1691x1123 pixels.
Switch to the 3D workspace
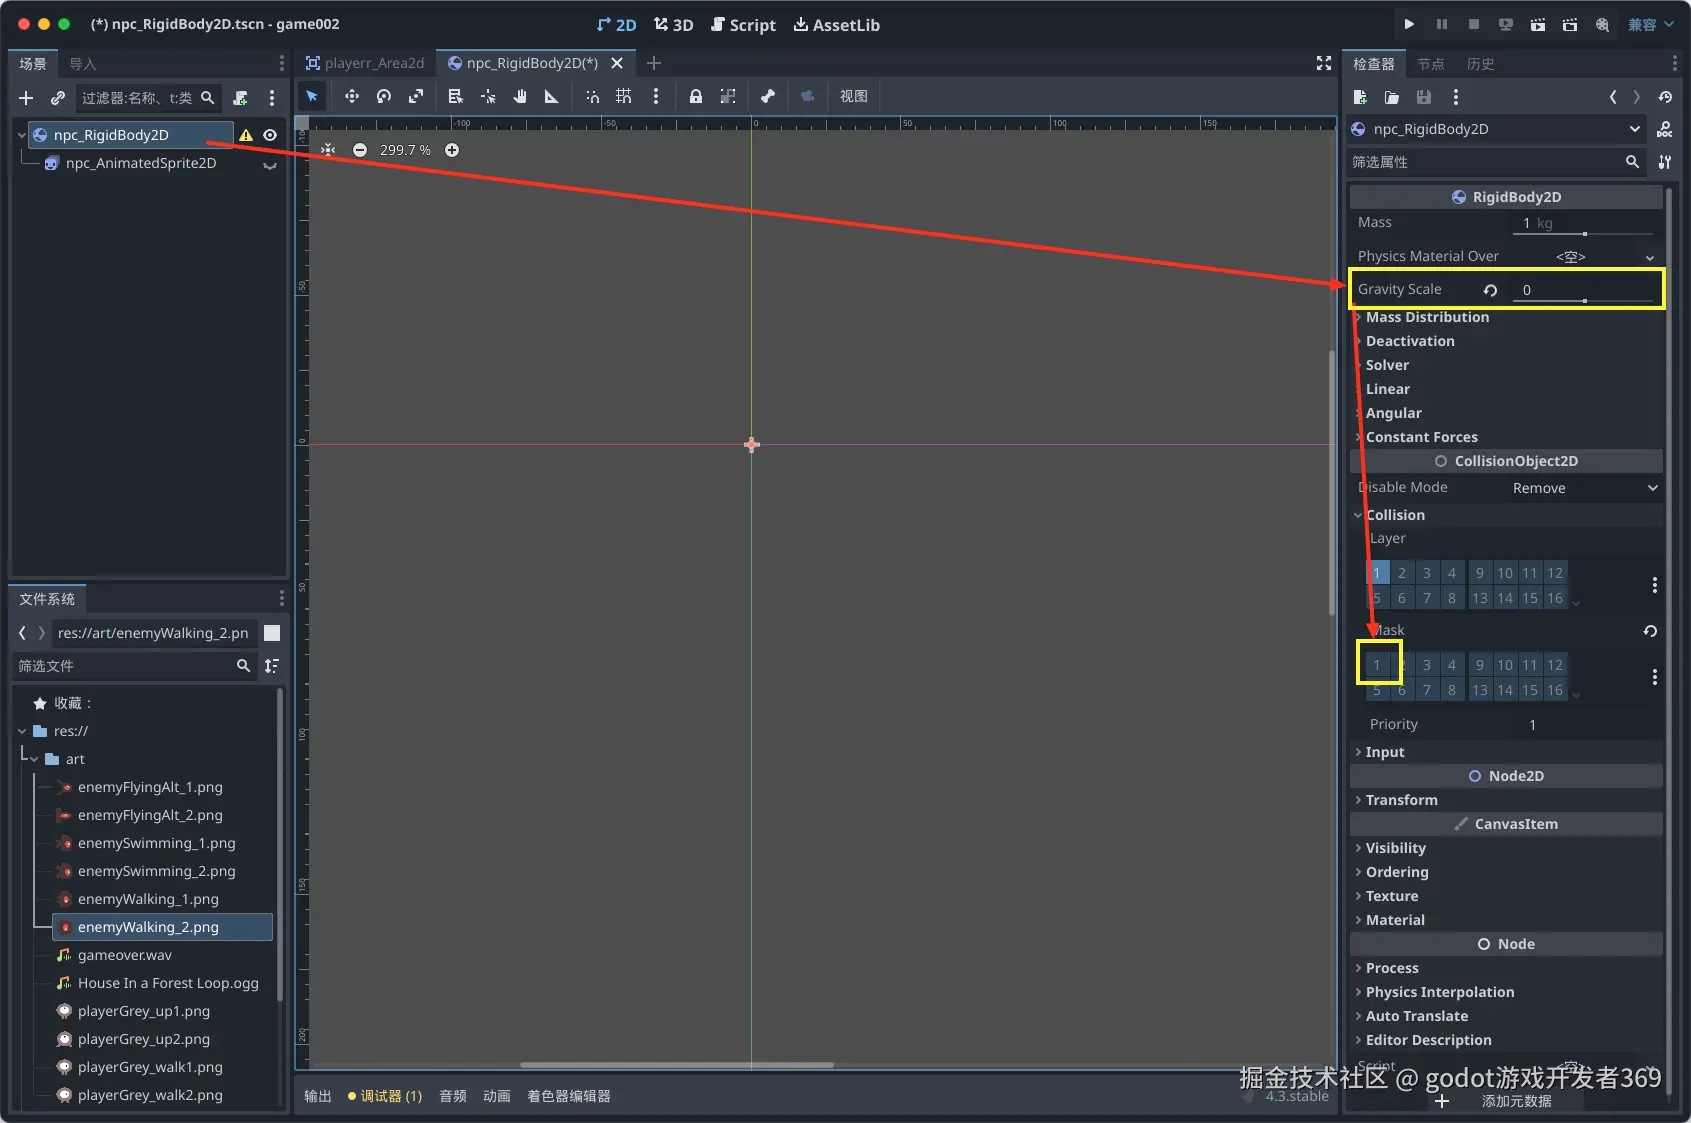[674, 25]
